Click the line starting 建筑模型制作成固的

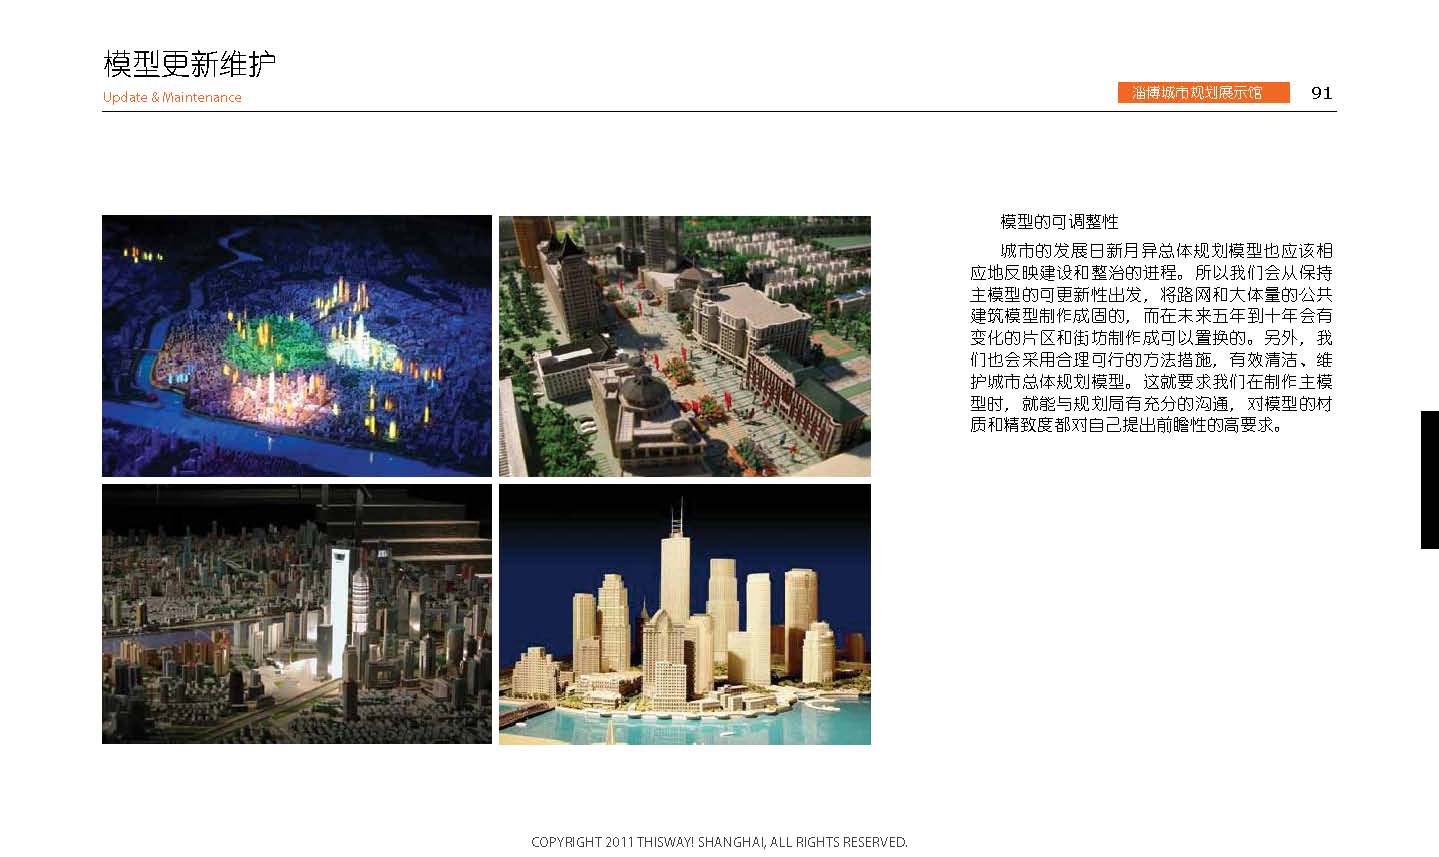(1151, 316)
